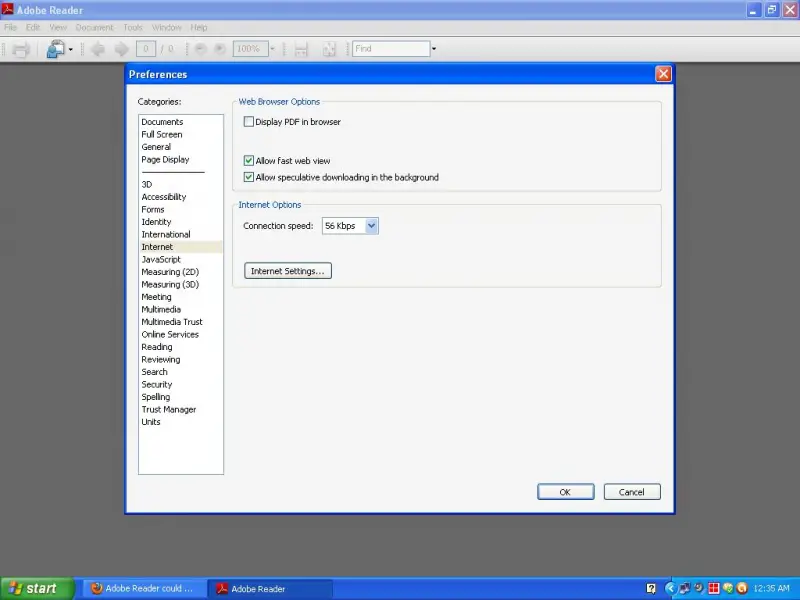The image size is (800, 600).
Task: Select the Reading category
Action: pyautogui.click(x=157, y=347)
